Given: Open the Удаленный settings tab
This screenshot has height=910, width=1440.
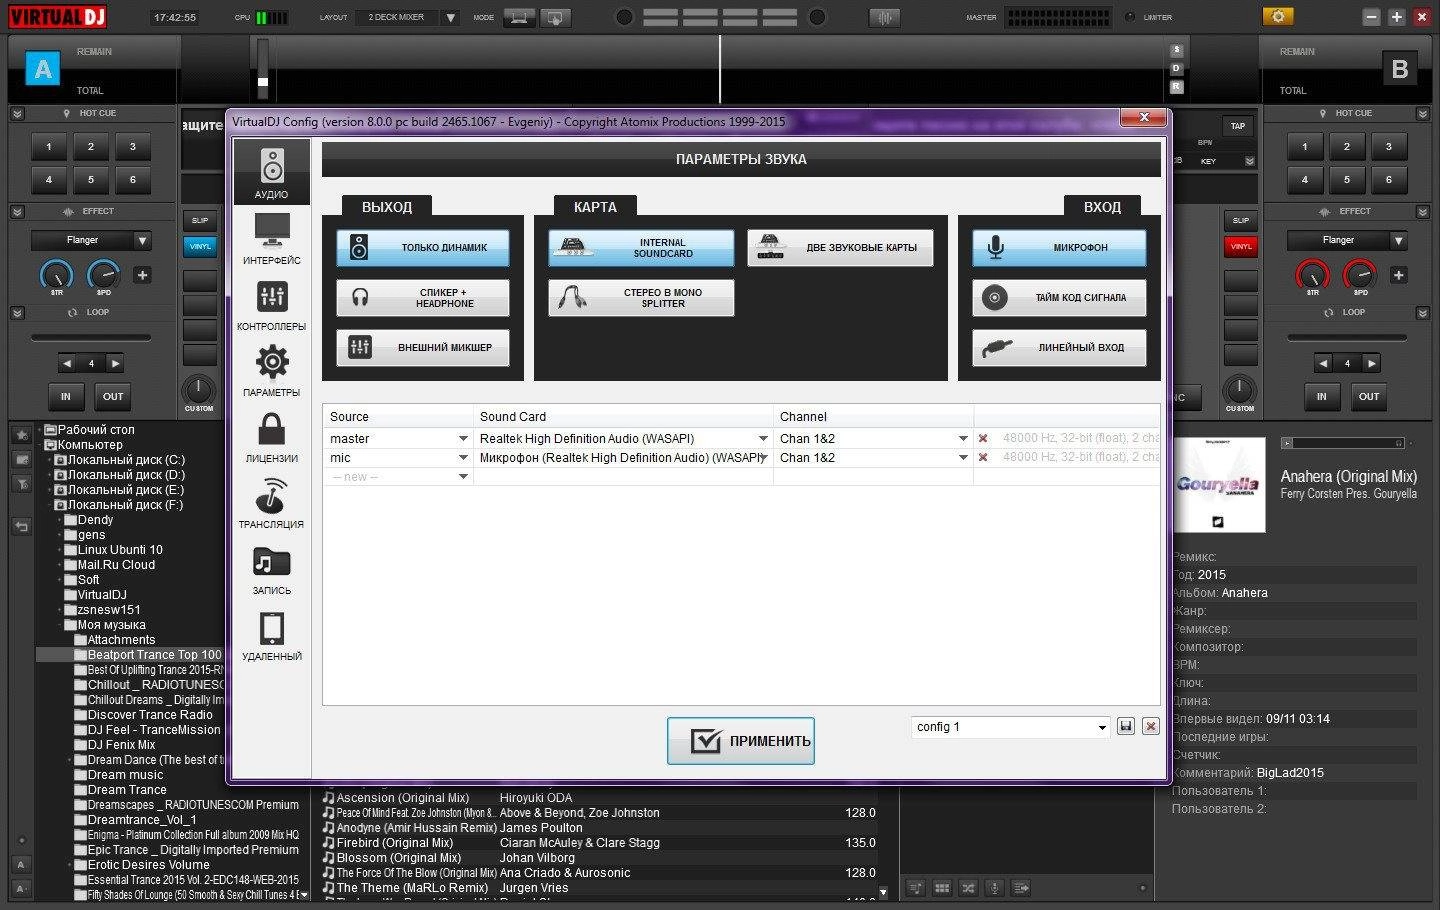Looking at the screenshot, I should tap(271, 634).
